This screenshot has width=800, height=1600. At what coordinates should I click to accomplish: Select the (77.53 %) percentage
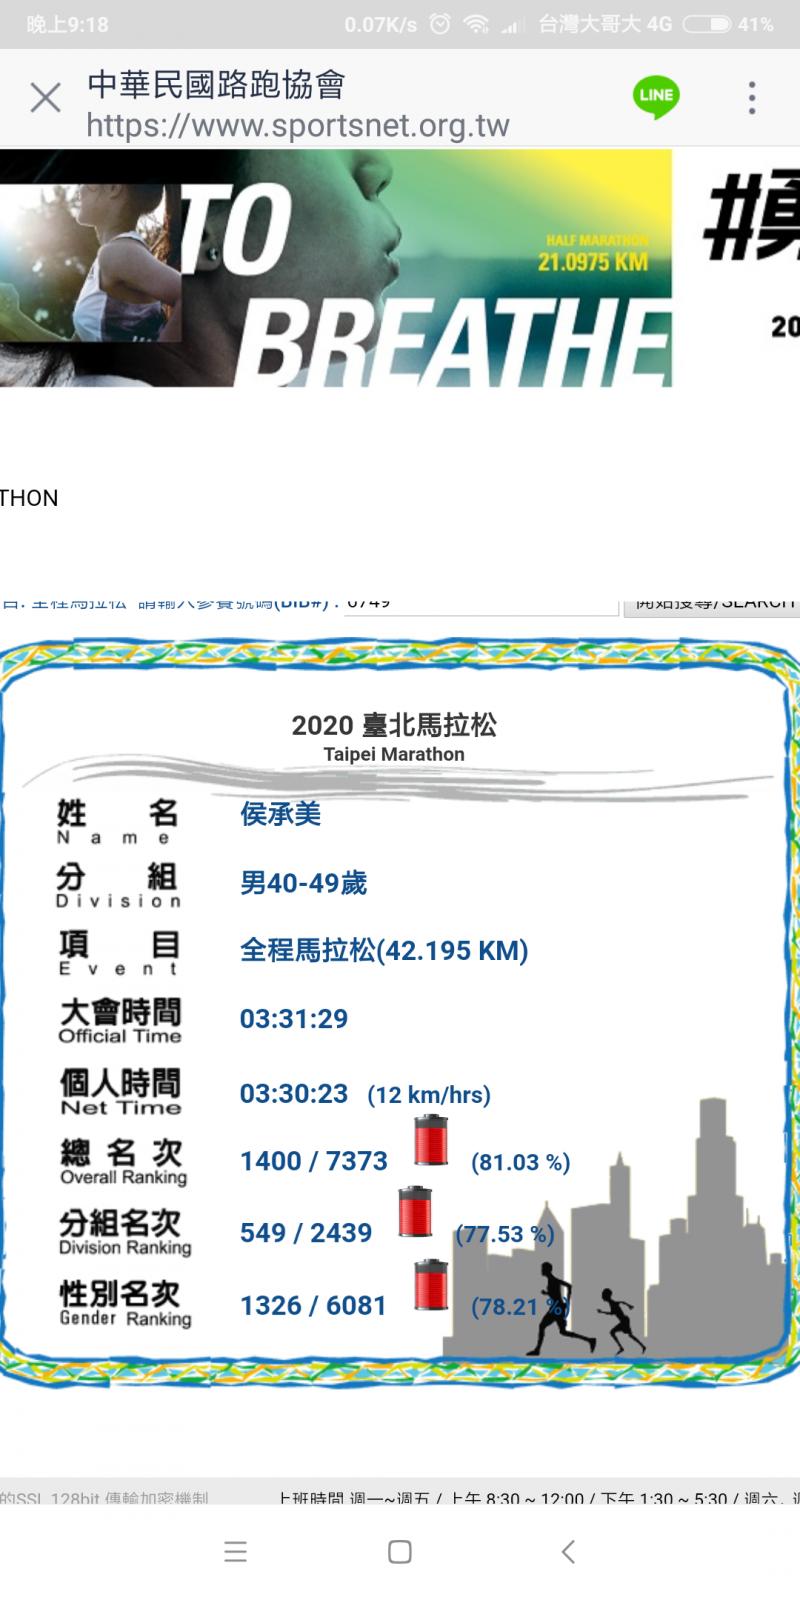coord(505,1234)
